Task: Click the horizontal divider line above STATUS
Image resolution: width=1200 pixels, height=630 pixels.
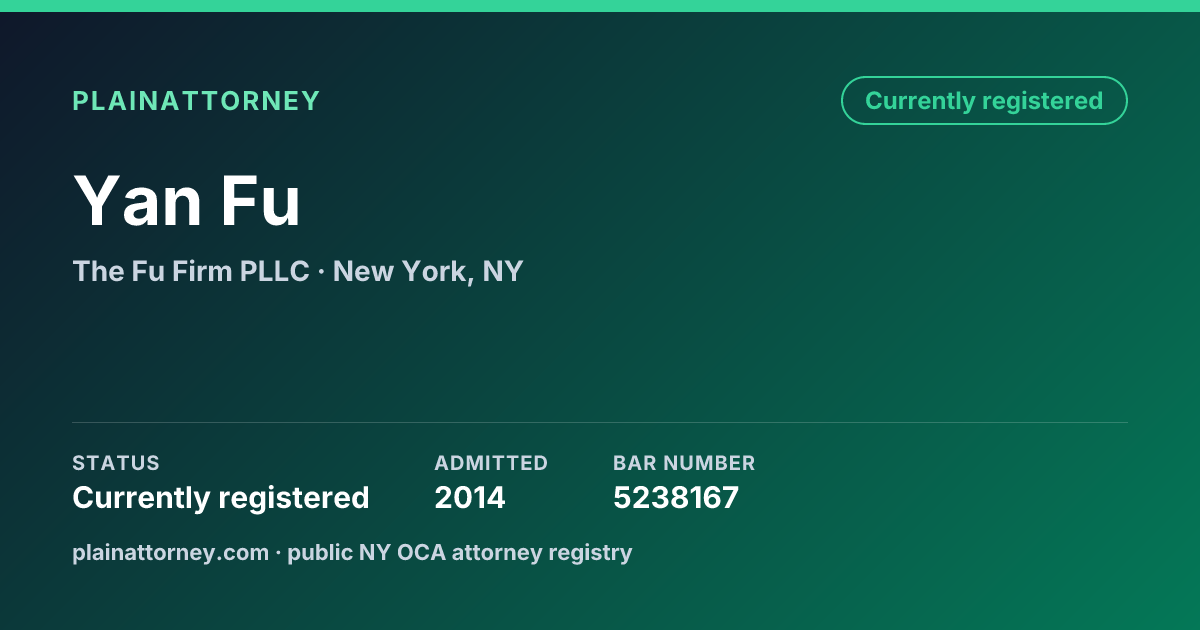Action: (600, 422)
